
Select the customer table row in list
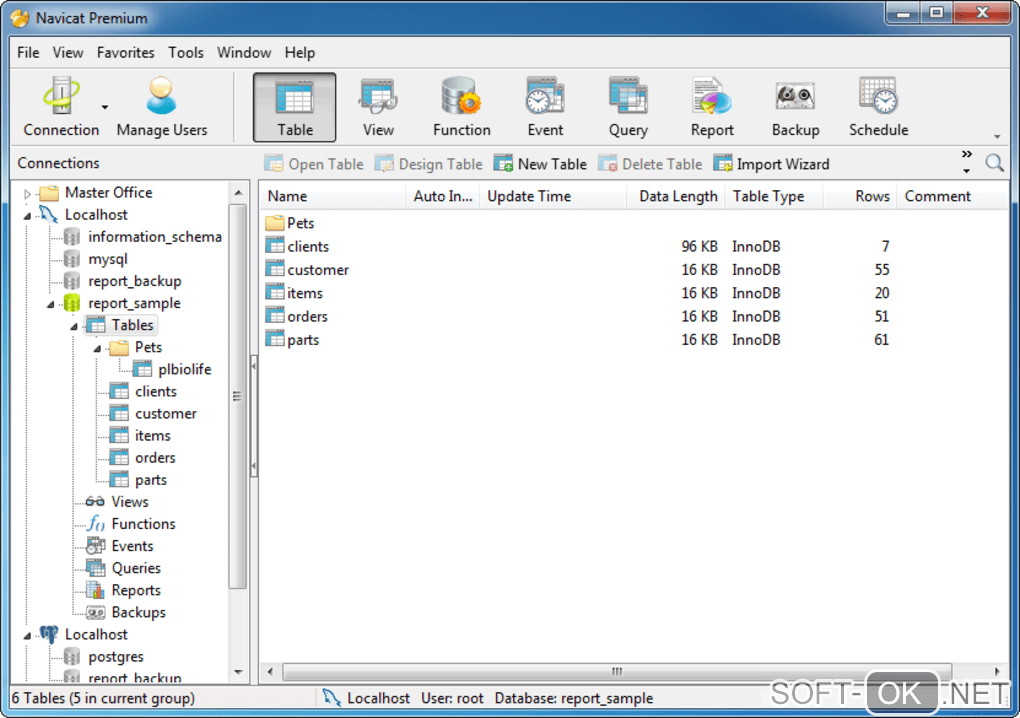click(x=634, y=270)
